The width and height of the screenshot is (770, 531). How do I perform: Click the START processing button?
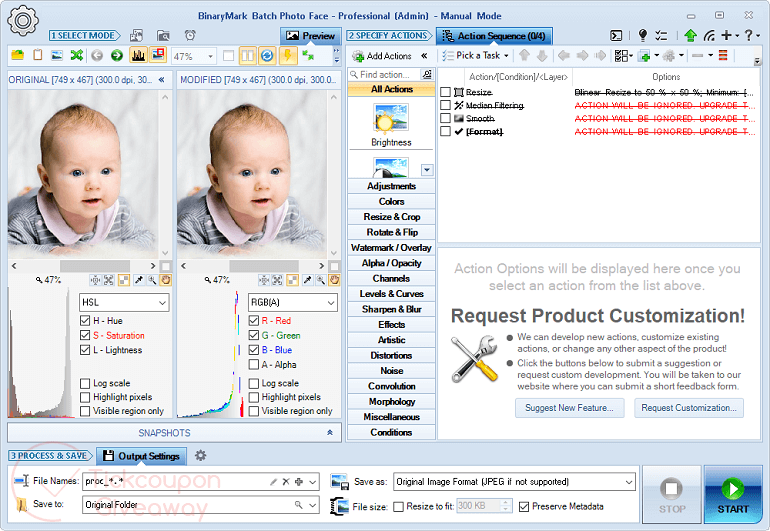(x=733, y=495)
